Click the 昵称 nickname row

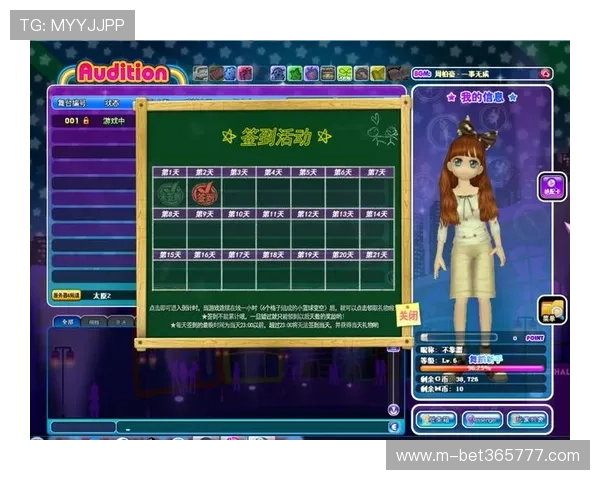tap(482, 349)
